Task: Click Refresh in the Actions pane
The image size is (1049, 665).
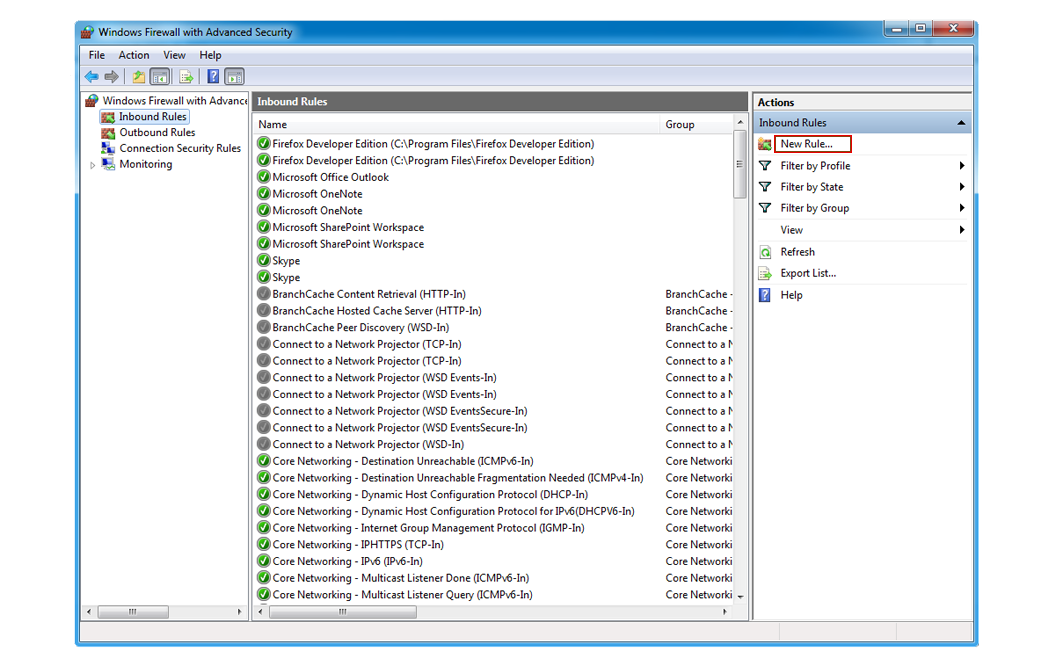Action: tap(797, 252)
